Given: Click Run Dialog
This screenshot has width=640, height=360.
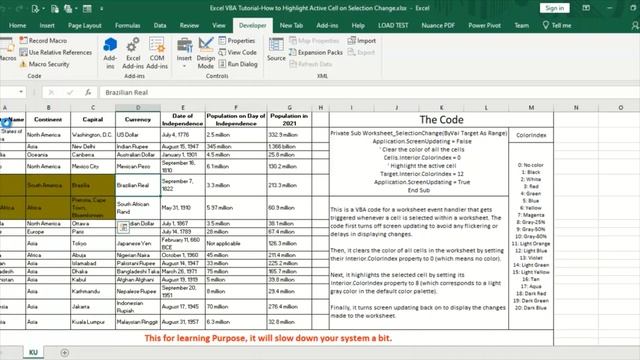Looking at the screenshot, I should [x=238, y=64].
